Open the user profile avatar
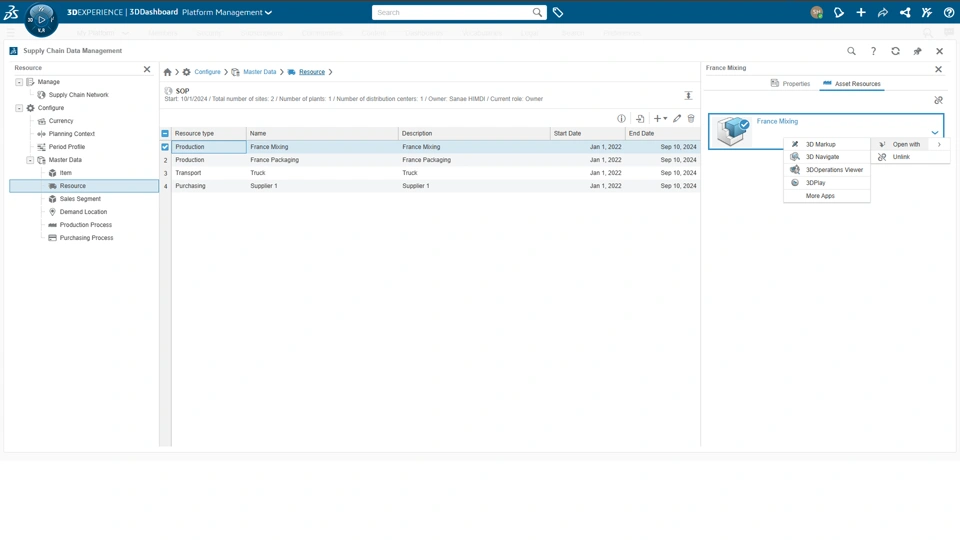The width and height of the screenshot is (960, 540). 816,12
